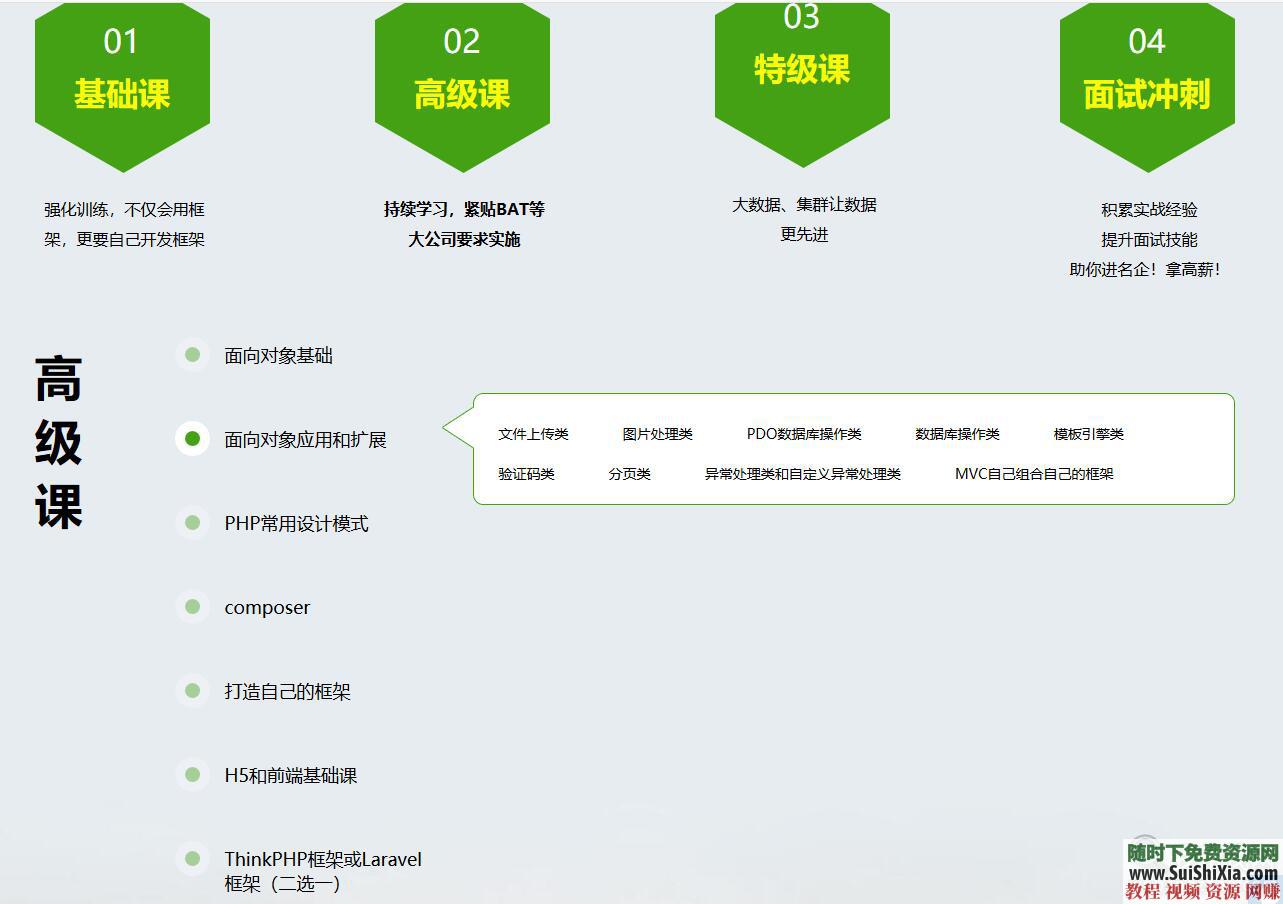This screenshot has height=904, width=1283.
Task: Click the green dot beside composer
Action: 192,607
